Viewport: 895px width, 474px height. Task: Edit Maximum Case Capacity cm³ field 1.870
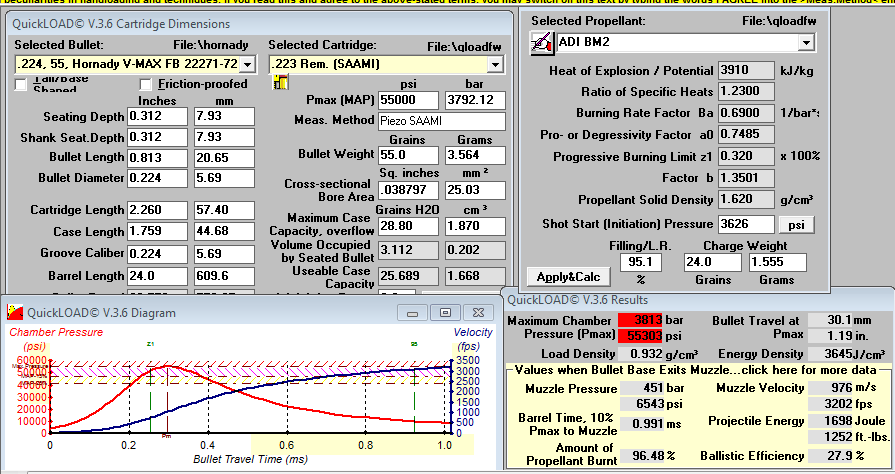[x=475, y=226]
